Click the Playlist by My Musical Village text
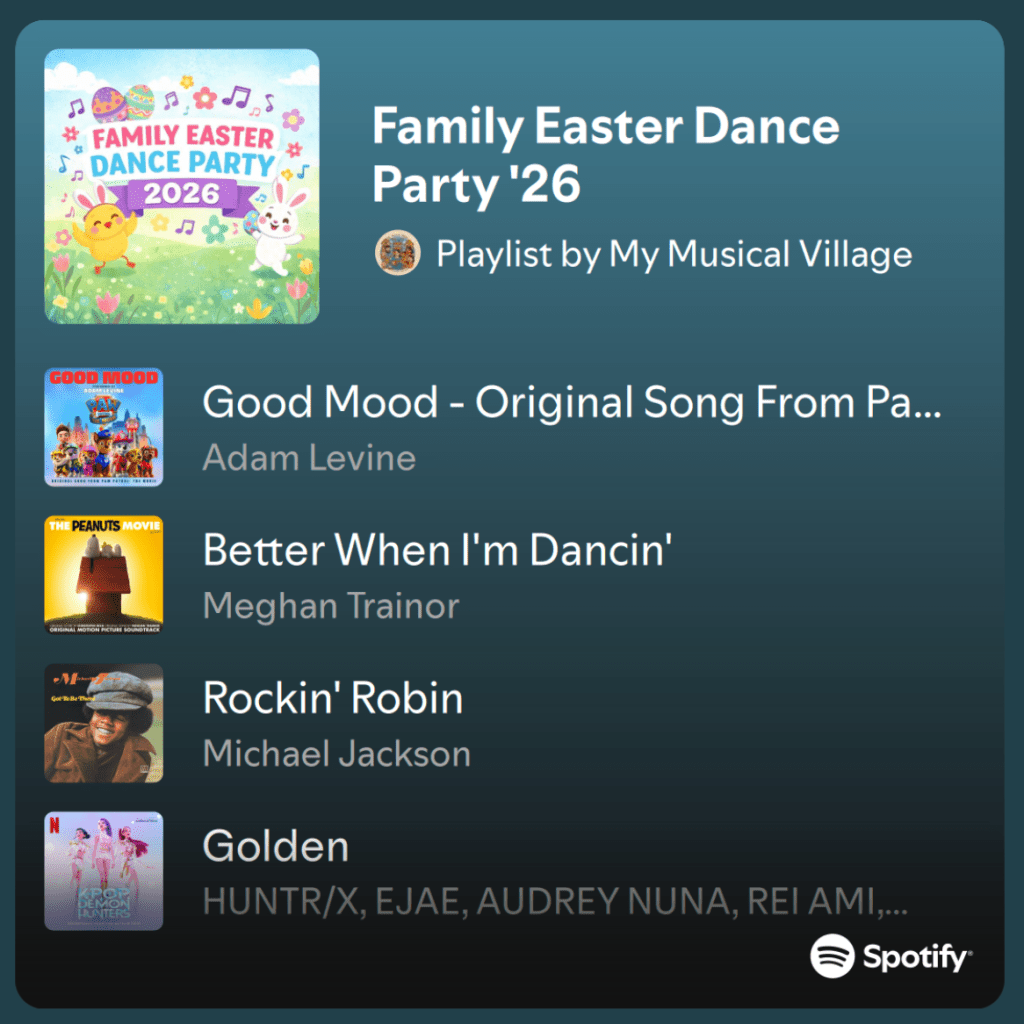The image size is (1024, 1024). point(675,254)
